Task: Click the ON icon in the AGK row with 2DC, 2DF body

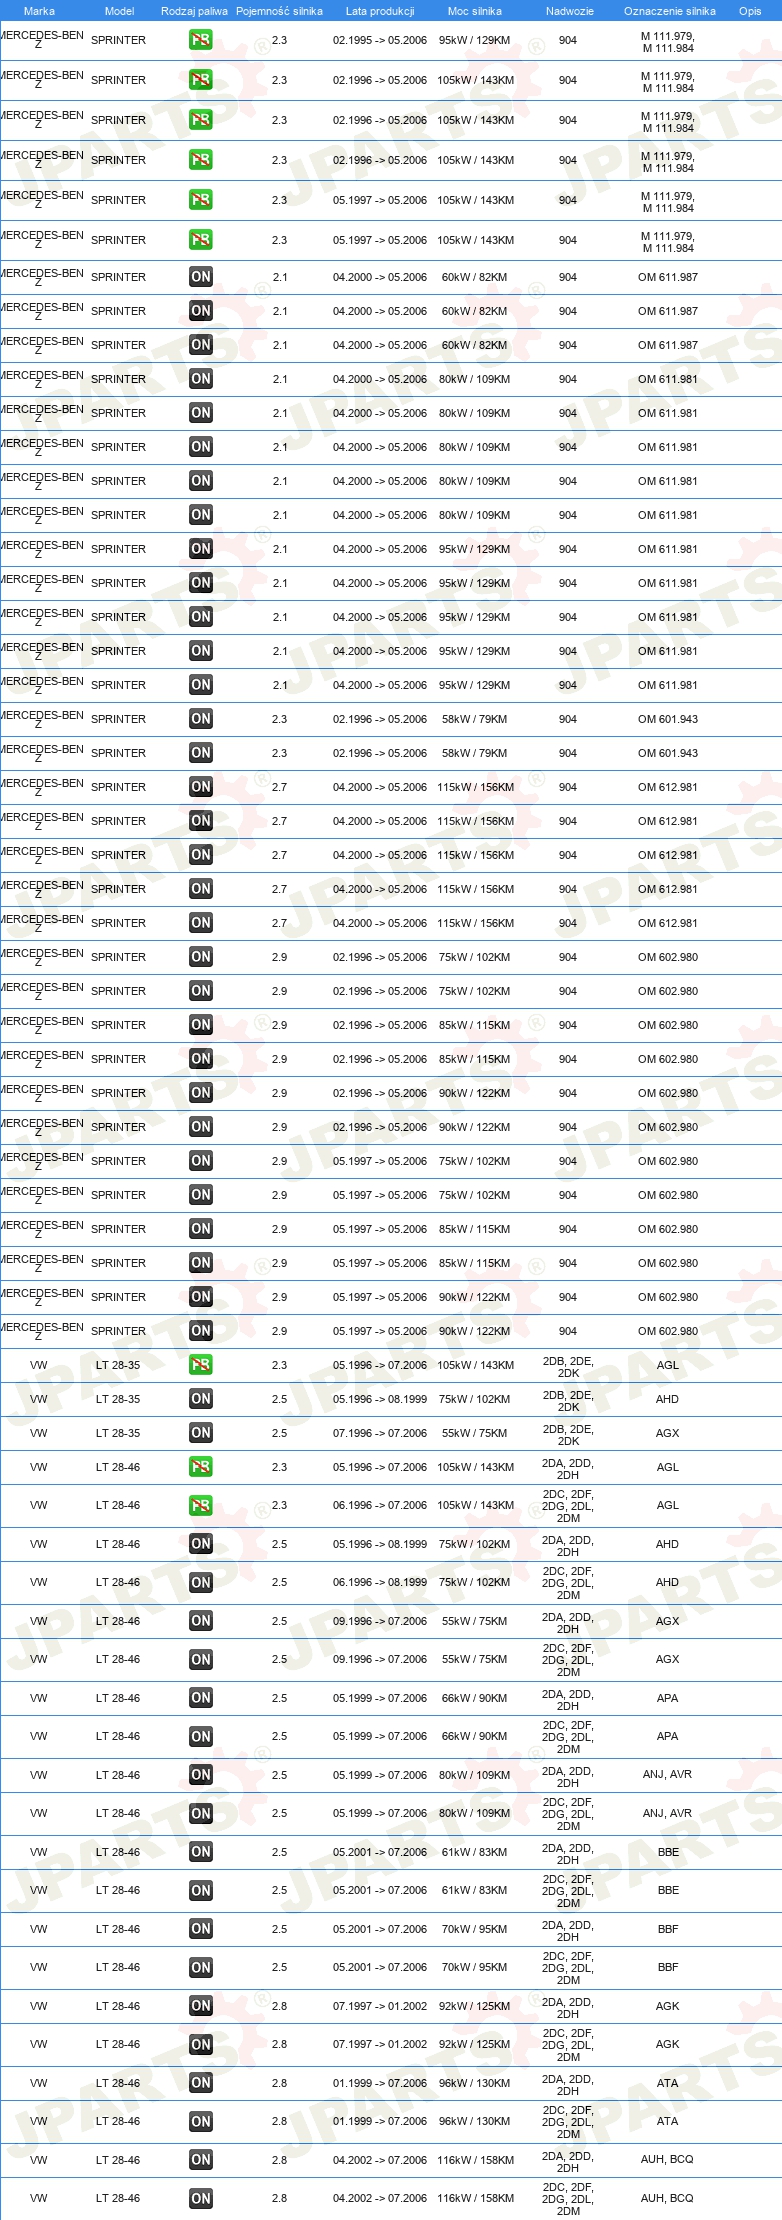Action: pyautogui.click(x=200, y=2044)
